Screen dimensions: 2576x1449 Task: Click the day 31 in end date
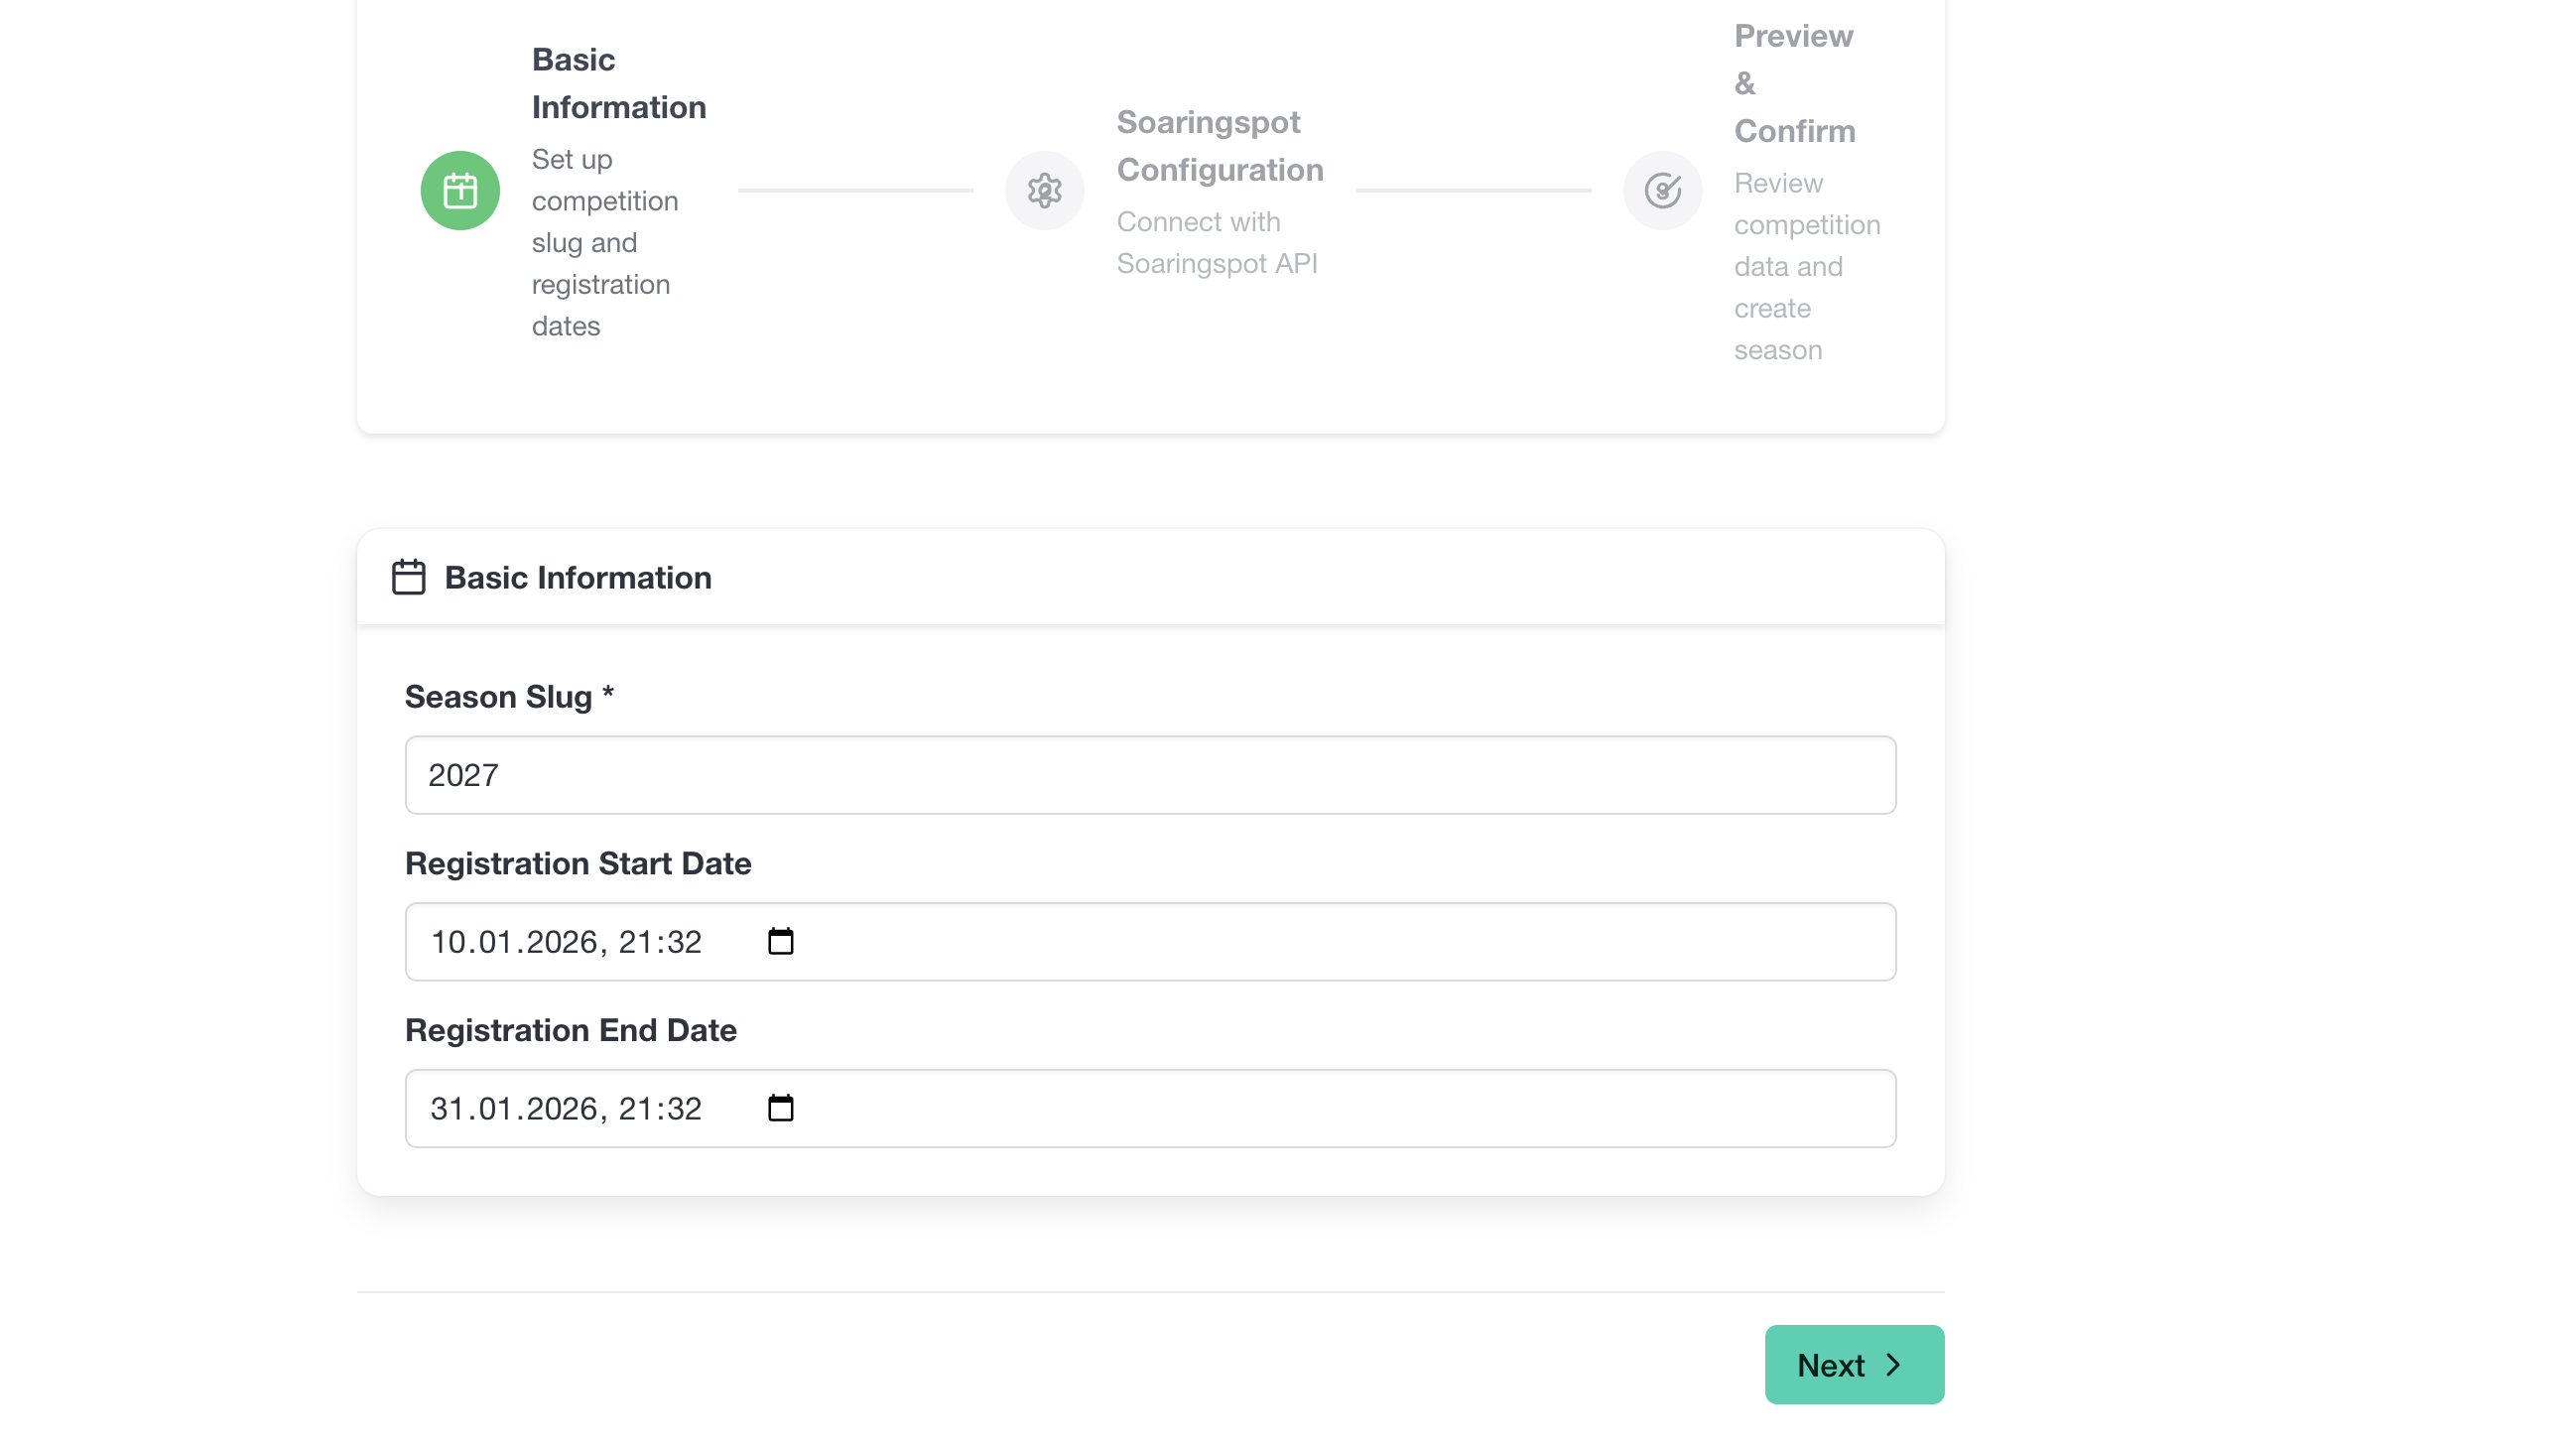point(446,1108)
